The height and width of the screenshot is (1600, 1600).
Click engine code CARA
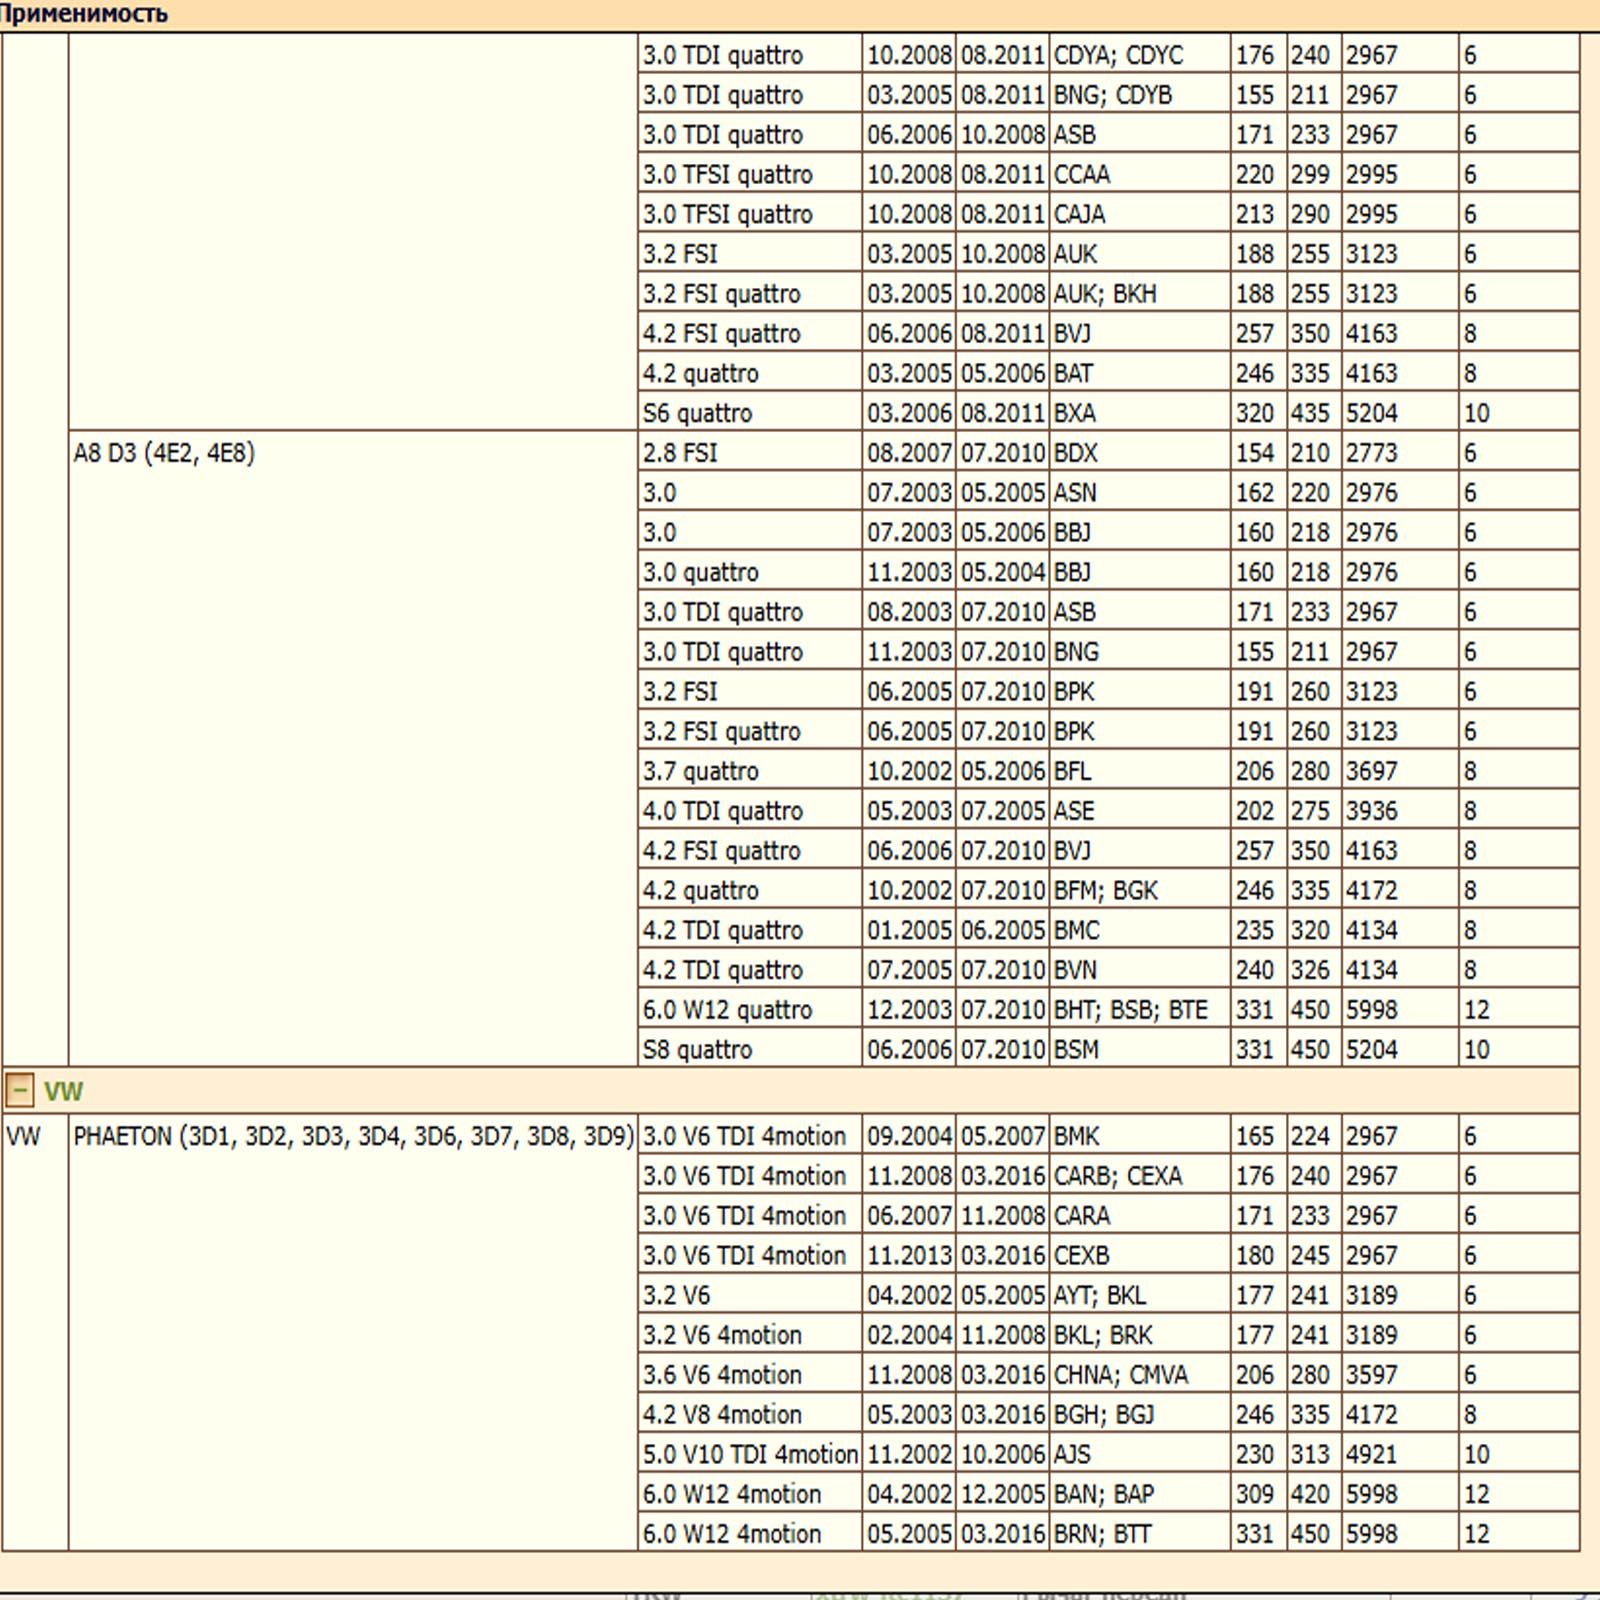pyautogui.click(x=1082, y=1215)
